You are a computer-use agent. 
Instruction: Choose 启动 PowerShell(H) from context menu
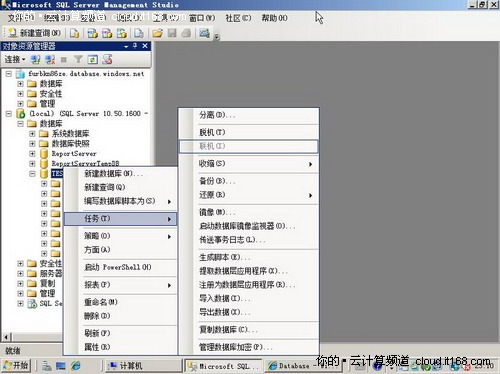coord(120,267)
